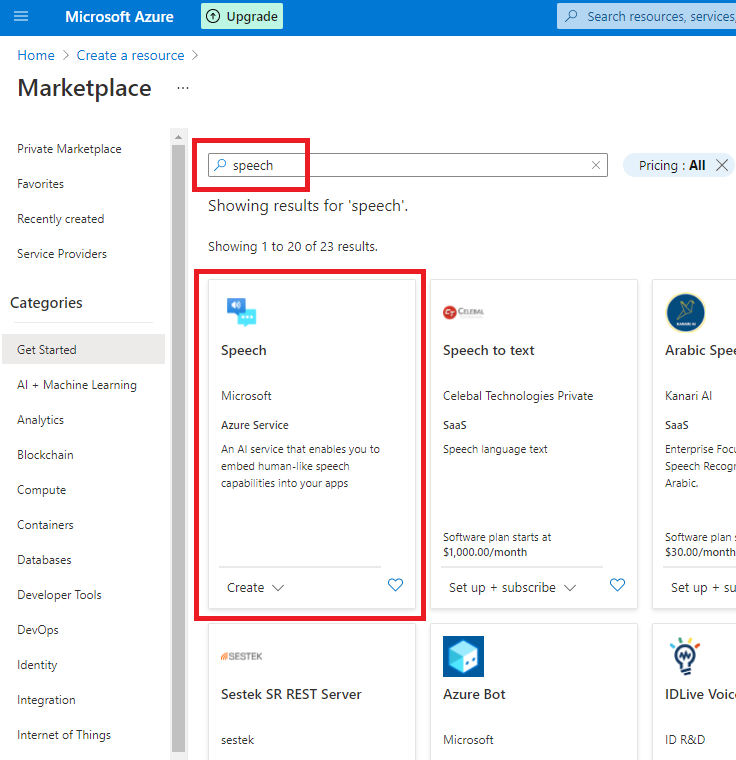
Task: Expand the Set up + subscribe dropdown
Action: click(512, 588)
